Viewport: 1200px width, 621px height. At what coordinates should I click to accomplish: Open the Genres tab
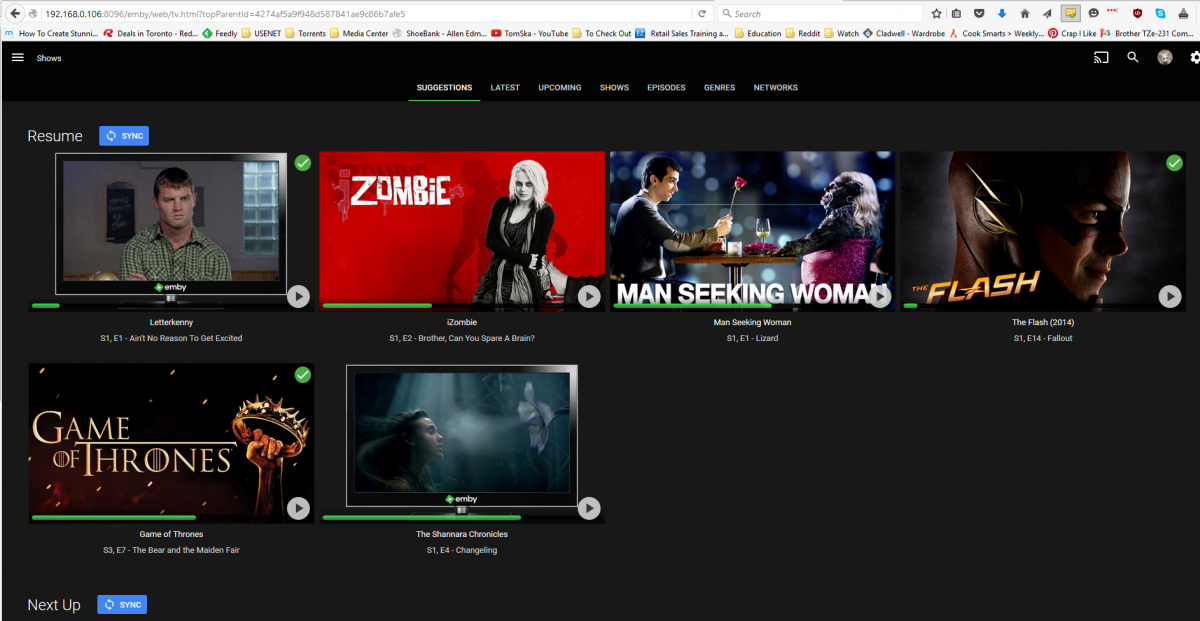click(719, 87)
